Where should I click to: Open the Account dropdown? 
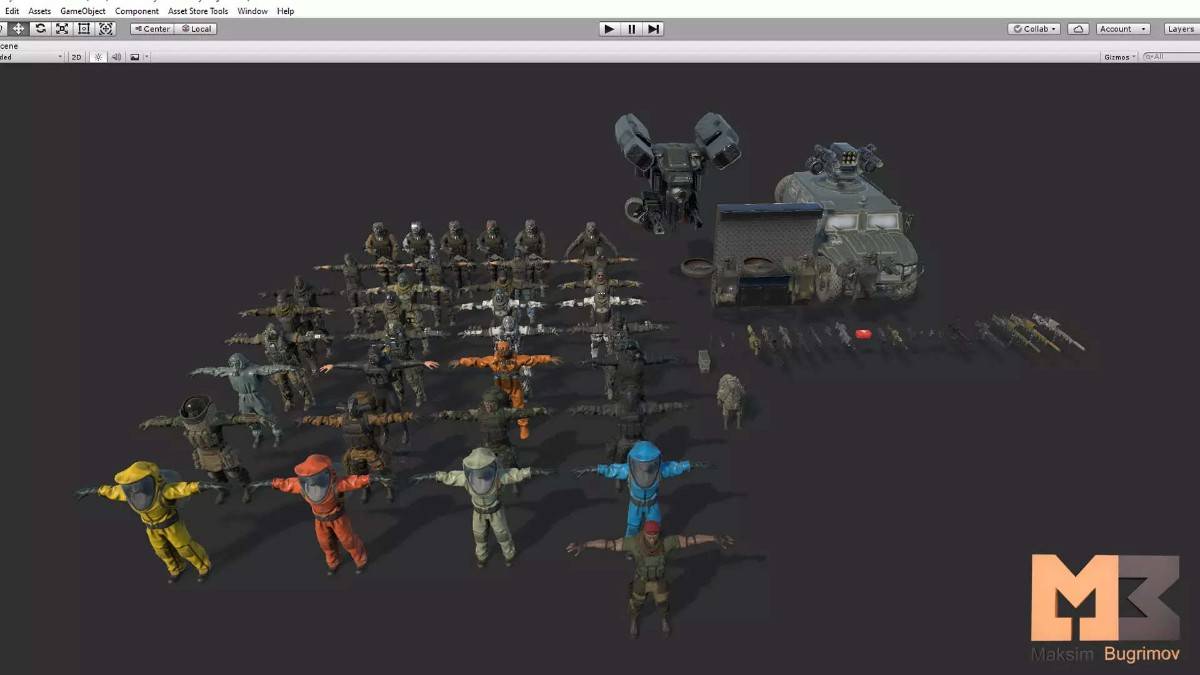coord(1123,29)
